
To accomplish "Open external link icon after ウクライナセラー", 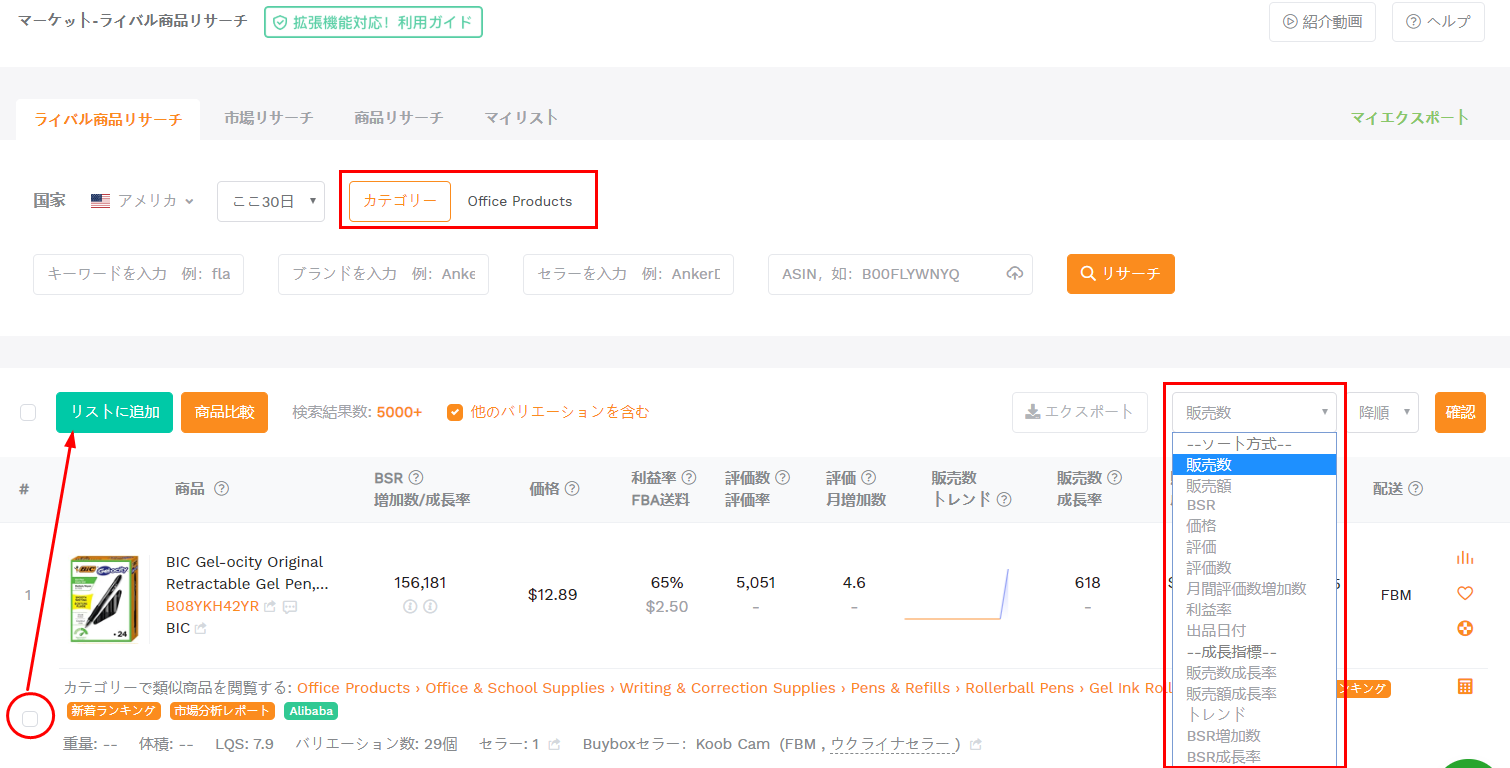I will click(x=976, y=744).
